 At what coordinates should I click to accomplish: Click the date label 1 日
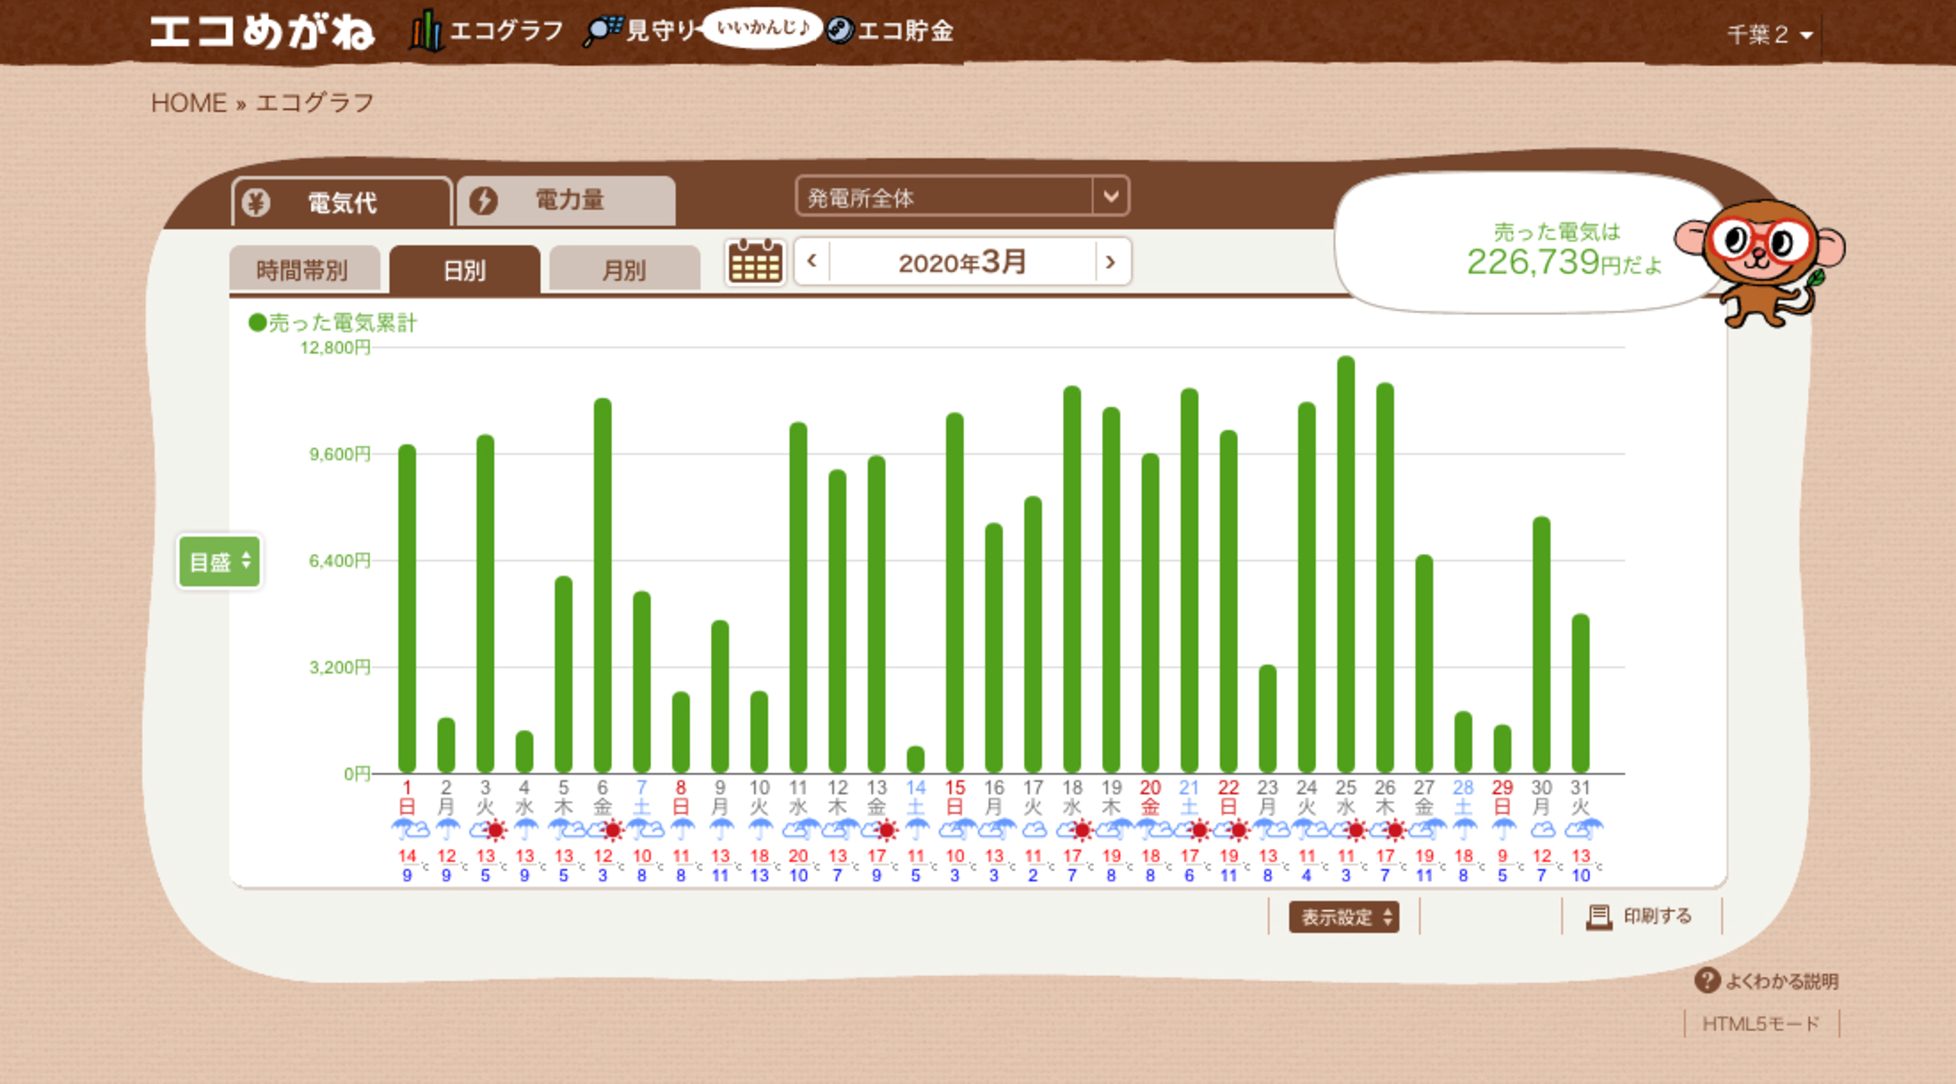click(407, 797)
